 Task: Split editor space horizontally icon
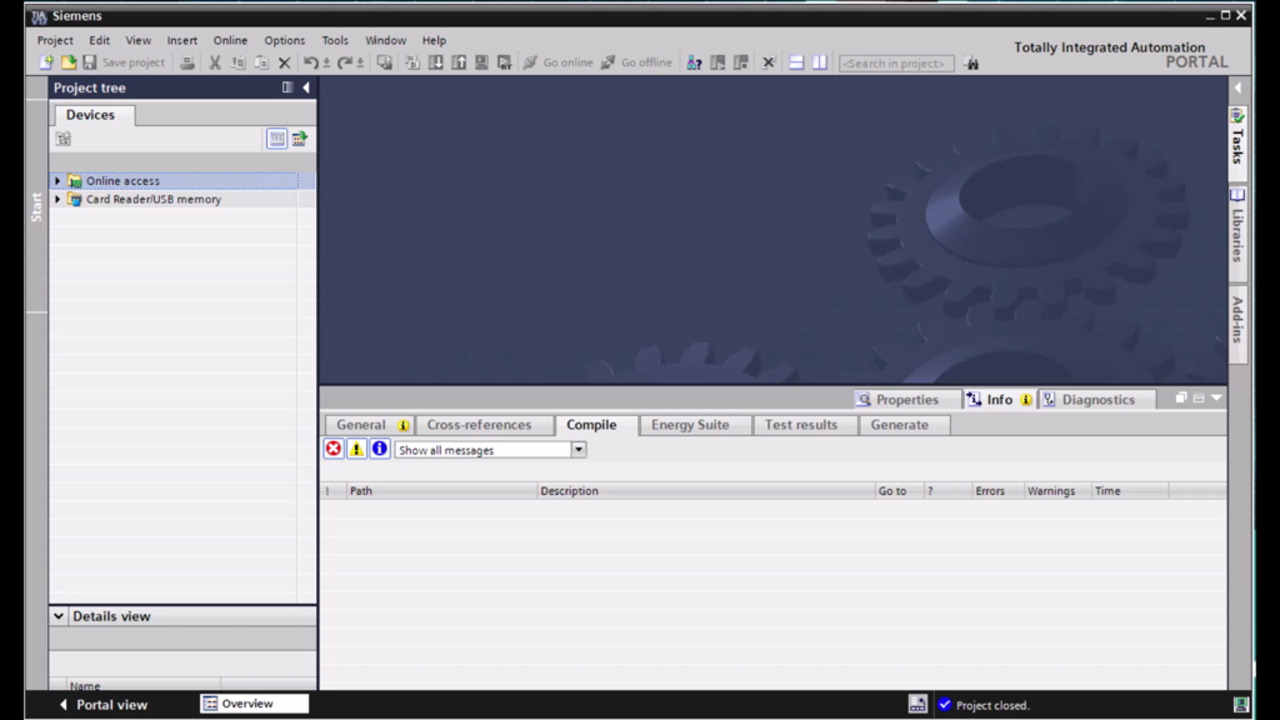(x=797, y=63)
